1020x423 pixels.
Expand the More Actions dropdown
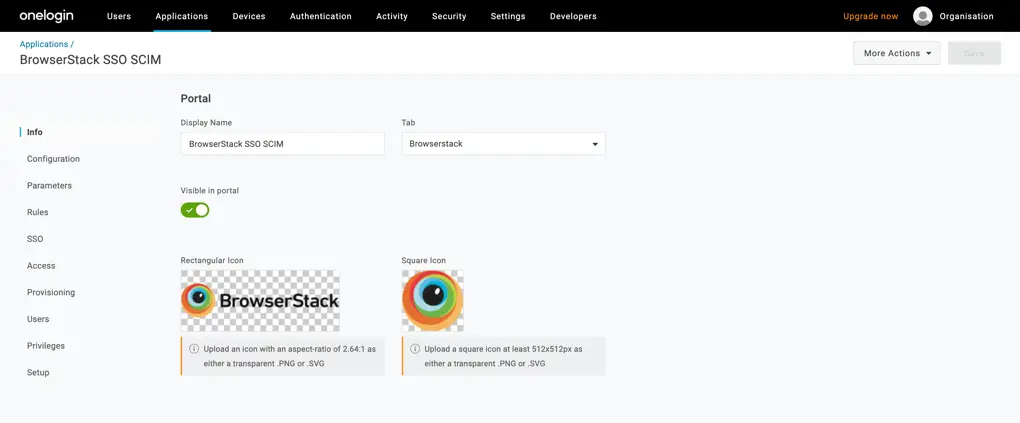(896, 53)
